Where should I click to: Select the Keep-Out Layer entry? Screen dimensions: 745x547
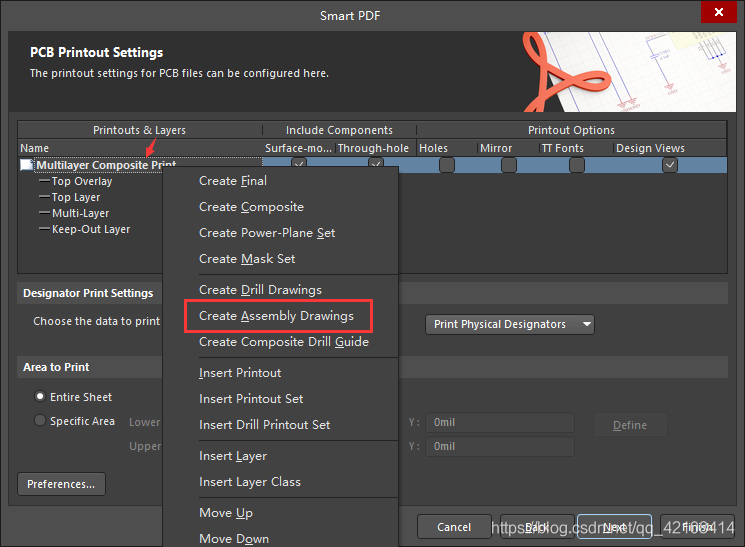(x=91, y=230)
